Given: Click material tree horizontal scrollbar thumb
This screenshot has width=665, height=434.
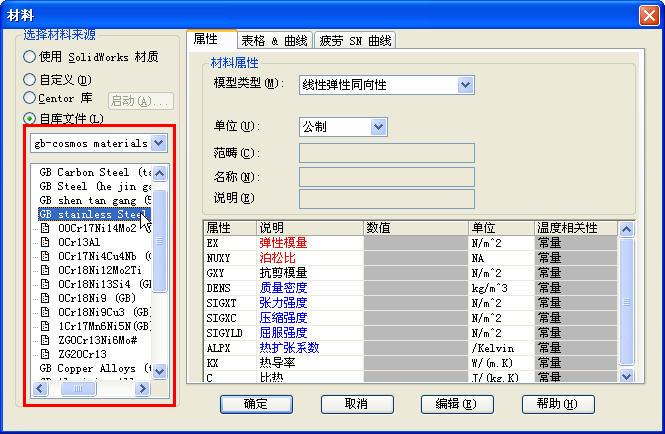Looking at the screenshot, I should (x=78, y=388).
